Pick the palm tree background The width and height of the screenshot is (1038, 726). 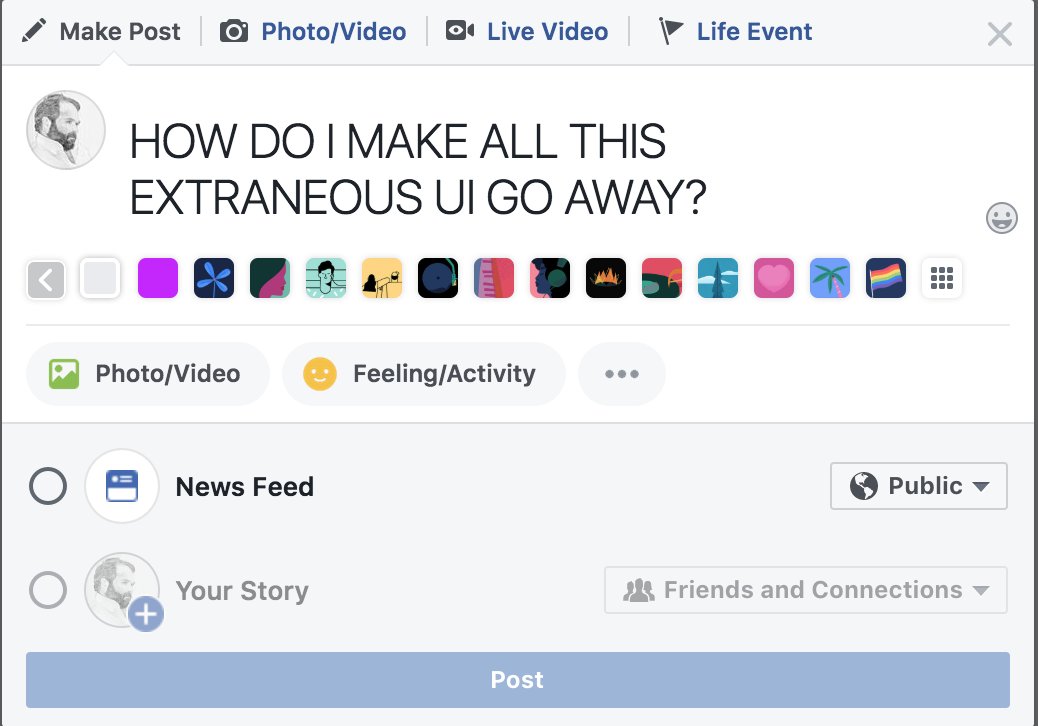(829, 278)
